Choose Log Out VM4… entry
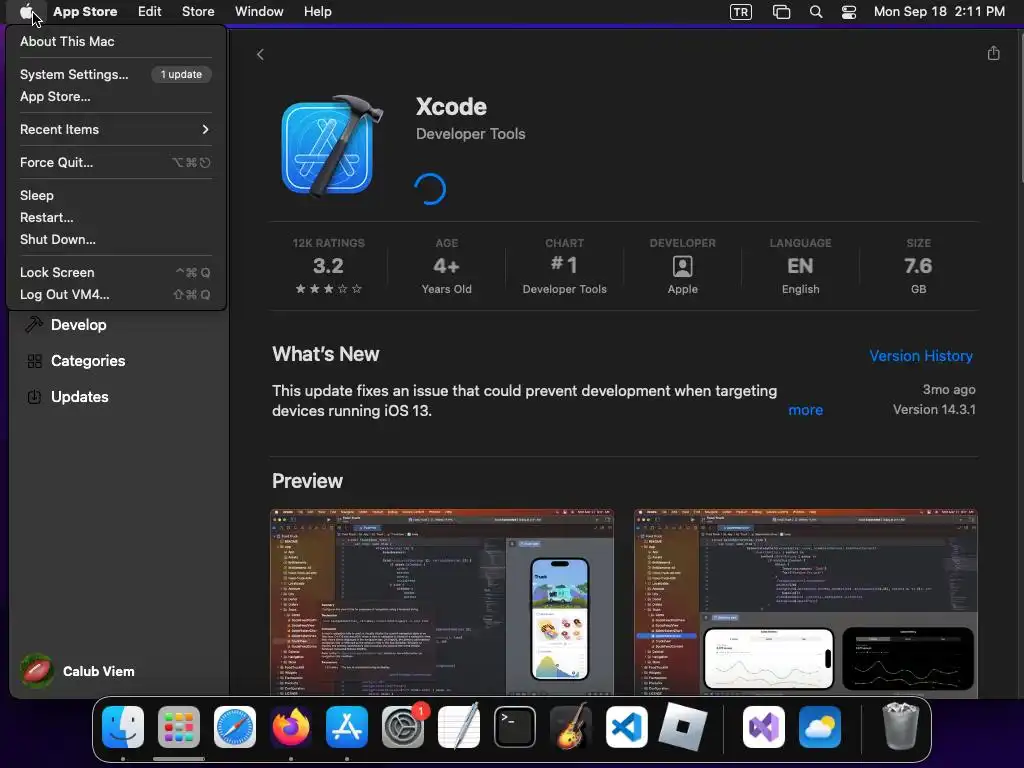Screen dimensions: 1024x768 (116, 295)
